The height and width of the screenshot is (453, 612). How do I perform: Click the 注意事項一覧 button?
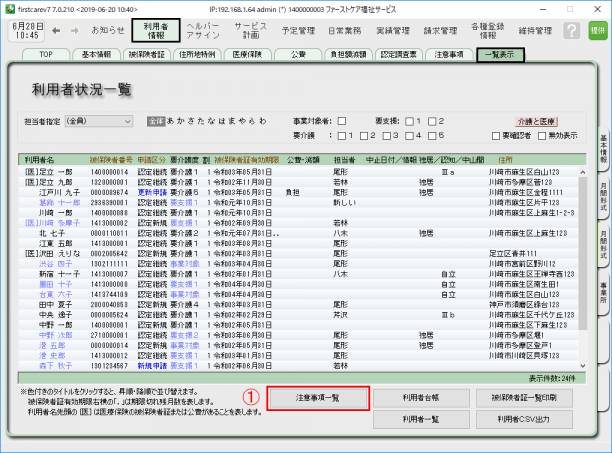click(x=318, y=398)
